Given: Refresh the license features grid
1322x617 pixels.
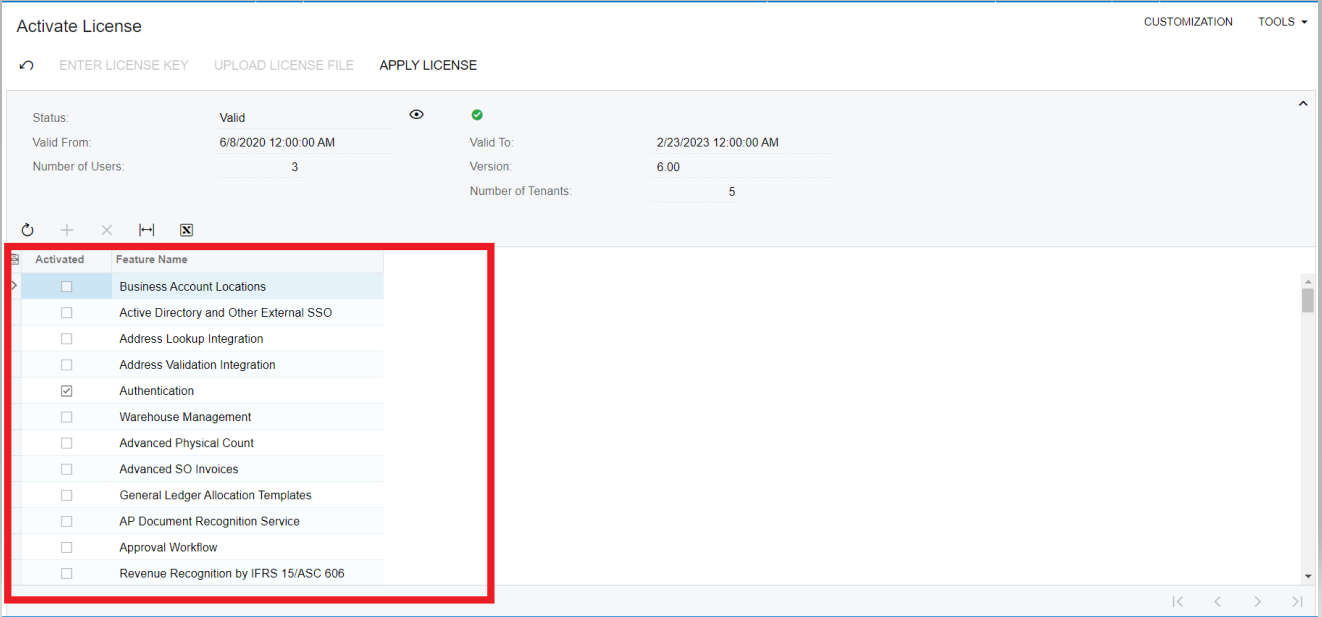Looking at the screenshot, I should pos(27,230).
